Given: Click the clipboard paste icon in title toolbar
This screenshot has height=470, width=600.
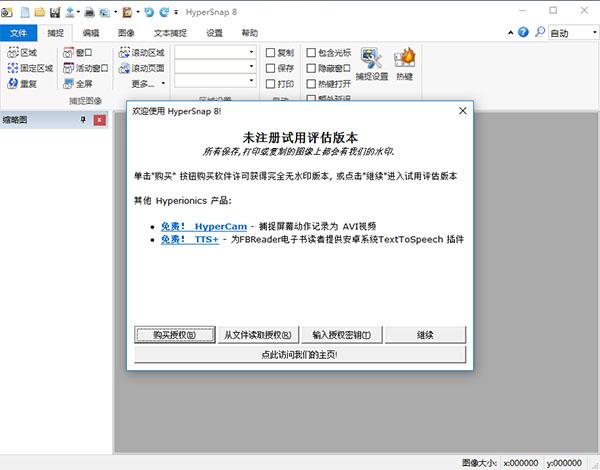Looking at the screenshot, I should [x=127, y=12].
